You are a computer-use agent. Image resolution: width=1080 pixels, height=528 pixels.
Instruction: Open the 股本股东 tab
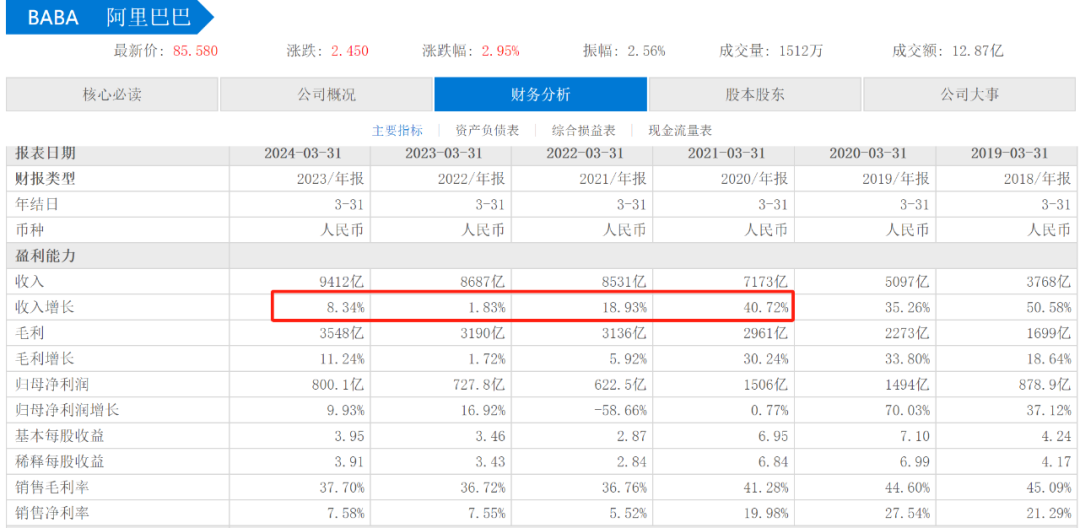[755, 94]
